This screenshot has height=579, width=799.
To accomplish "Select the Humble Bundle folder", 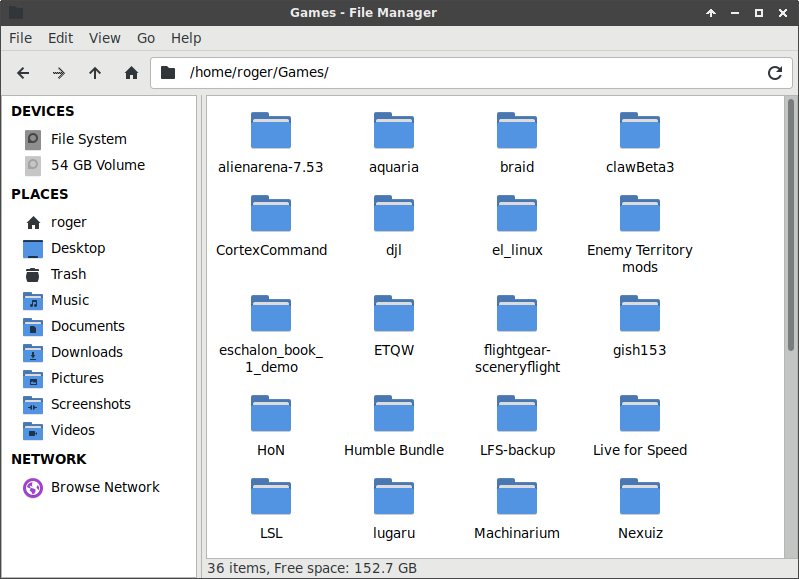I will tap(394, 426).
